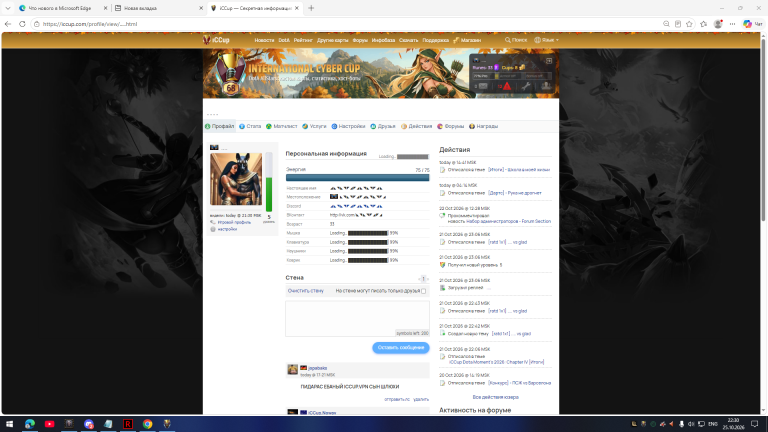
Task: Open Microsoft Edge from the taskbar
Action: click(30, 424)
